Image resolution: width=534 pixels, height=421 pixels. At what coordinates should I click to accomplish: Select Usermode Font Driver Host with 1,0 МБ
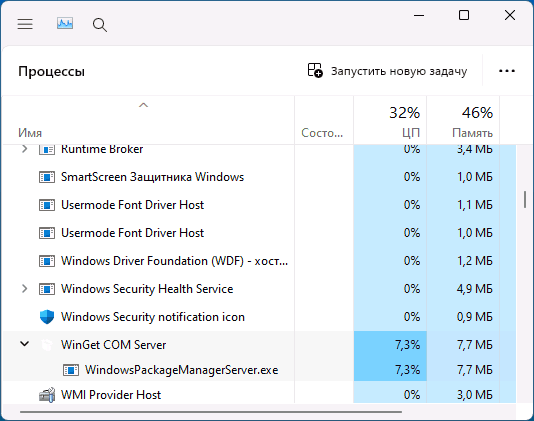pyautogui.click(x=259, y=233)
